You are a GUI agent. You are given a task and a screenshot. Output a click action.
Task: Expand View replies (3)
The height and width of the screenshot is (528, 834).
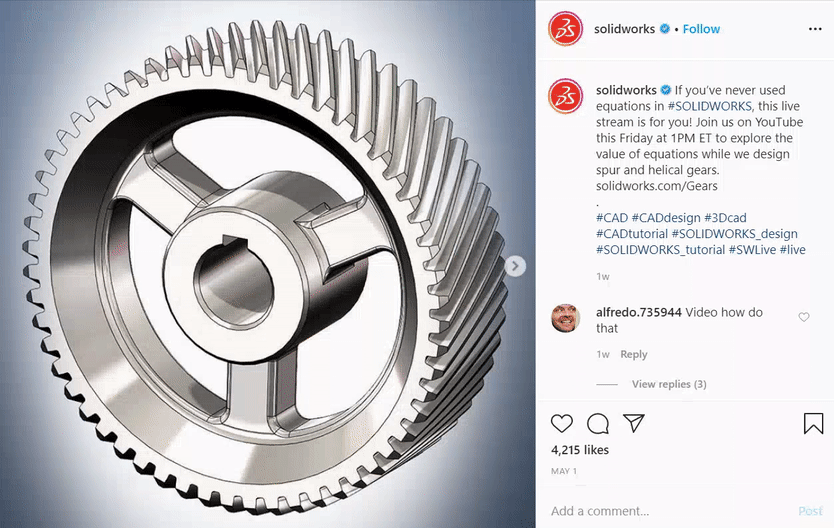coord(669,384)
